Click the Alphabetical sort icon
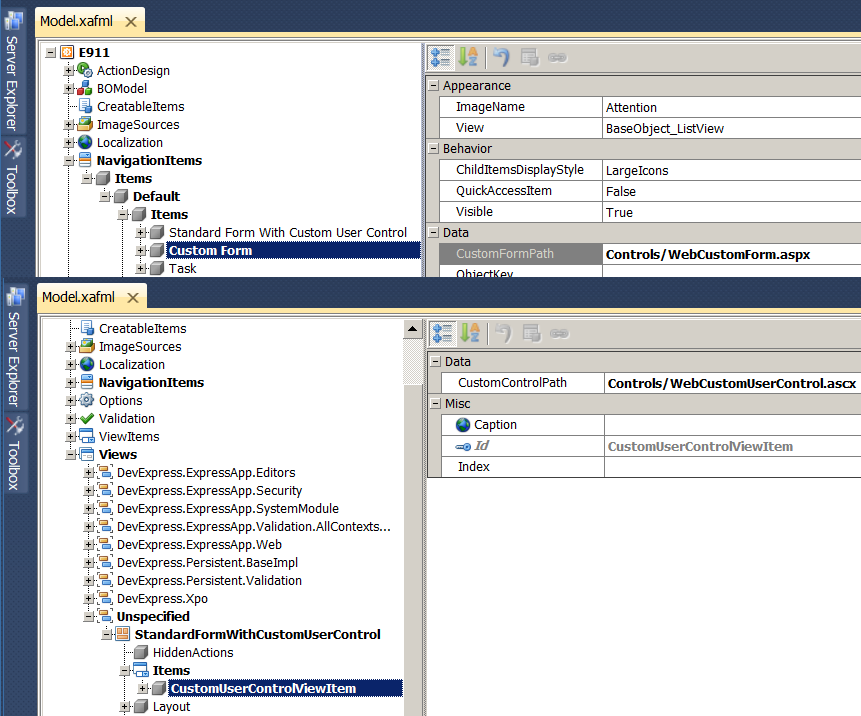The height and width of the screenshot is (716, 861). [x=468, y=57]
